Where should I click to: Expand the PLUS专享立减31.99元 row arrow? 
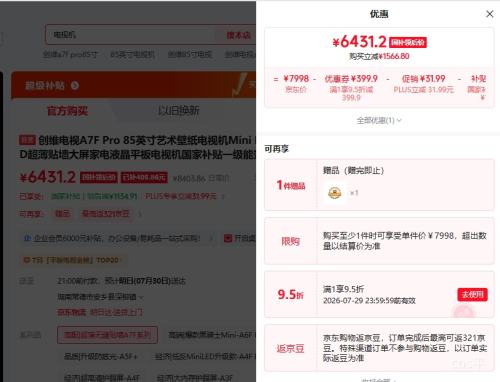(223, 197)
